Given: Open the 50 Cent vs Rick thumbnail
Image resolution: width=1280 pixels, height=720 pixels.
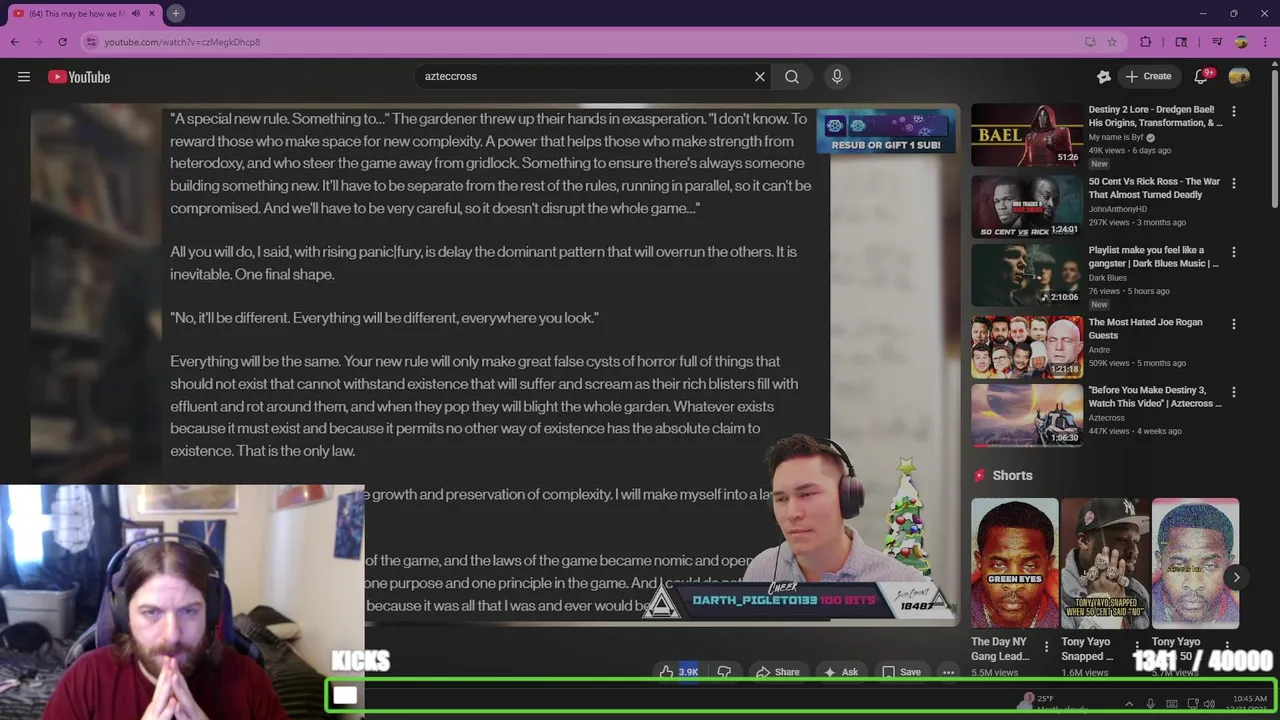Looking at the screenshot, I should tap(1027, 206).
